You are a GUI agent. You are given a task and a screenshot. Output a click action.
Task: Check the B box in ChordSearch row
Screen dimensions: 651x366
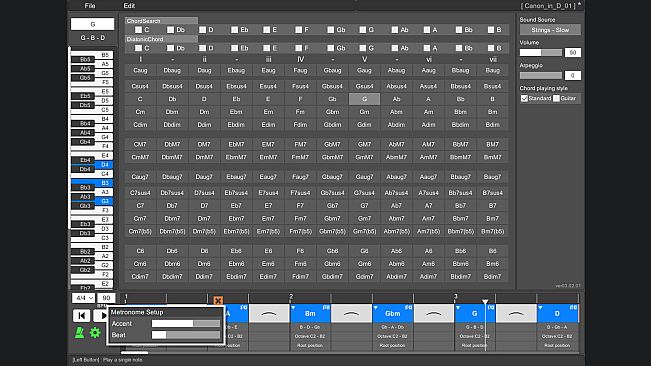pyautogui.click(x=491, y=30)
